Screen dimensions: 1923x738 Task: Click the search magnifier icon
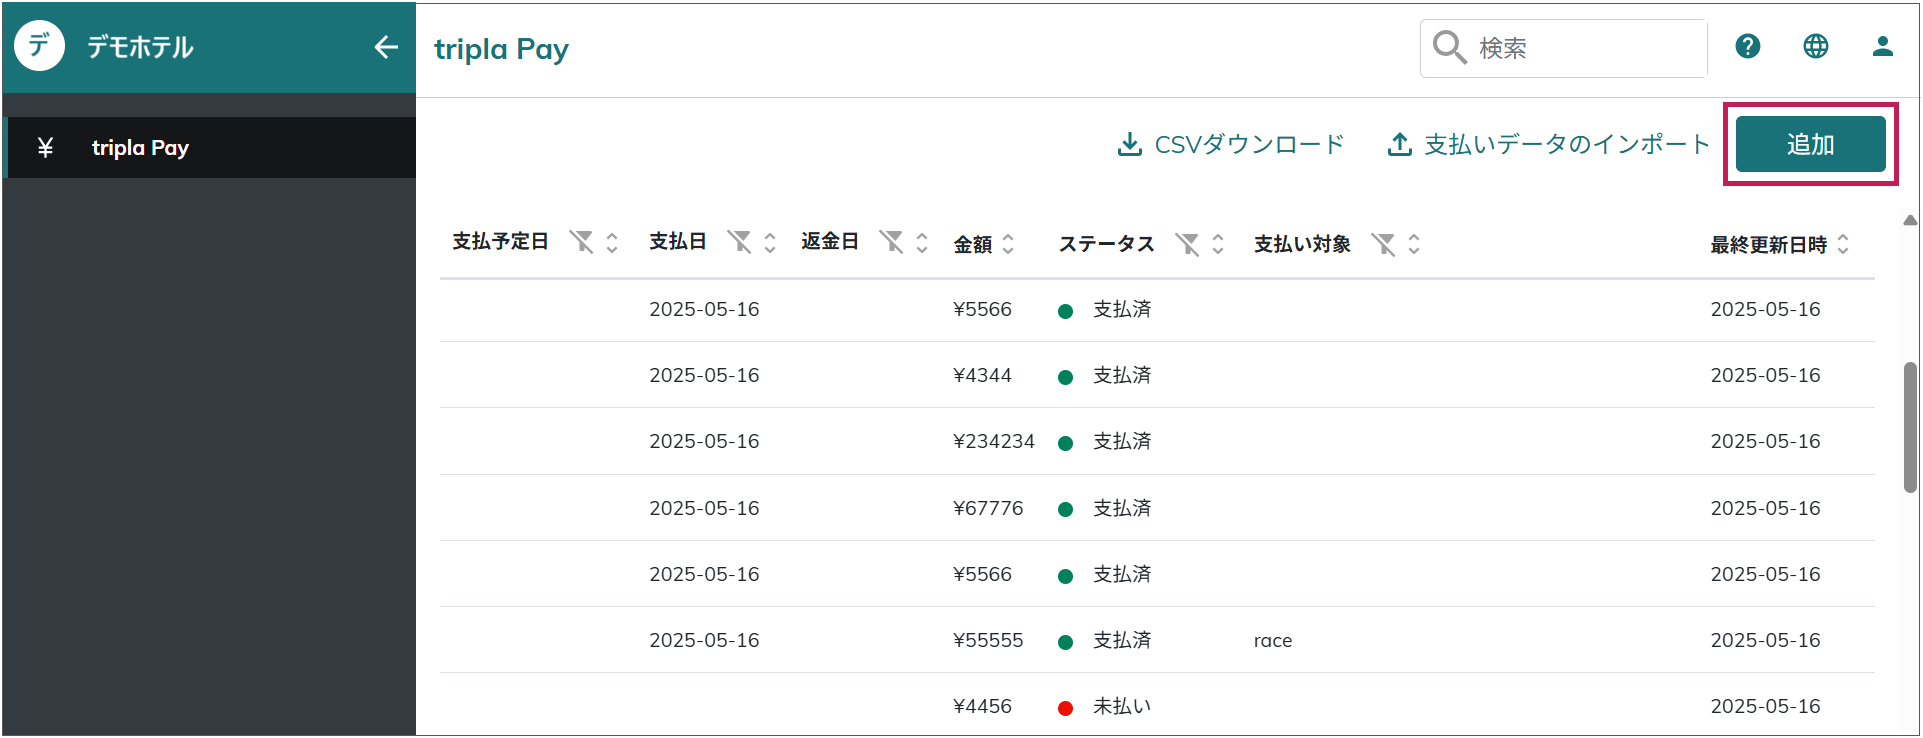(x=1449, y=47)
